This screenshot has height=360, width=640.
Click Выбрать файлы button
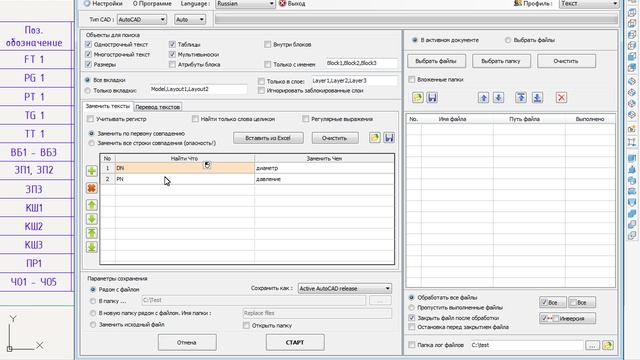pos(436,61)
